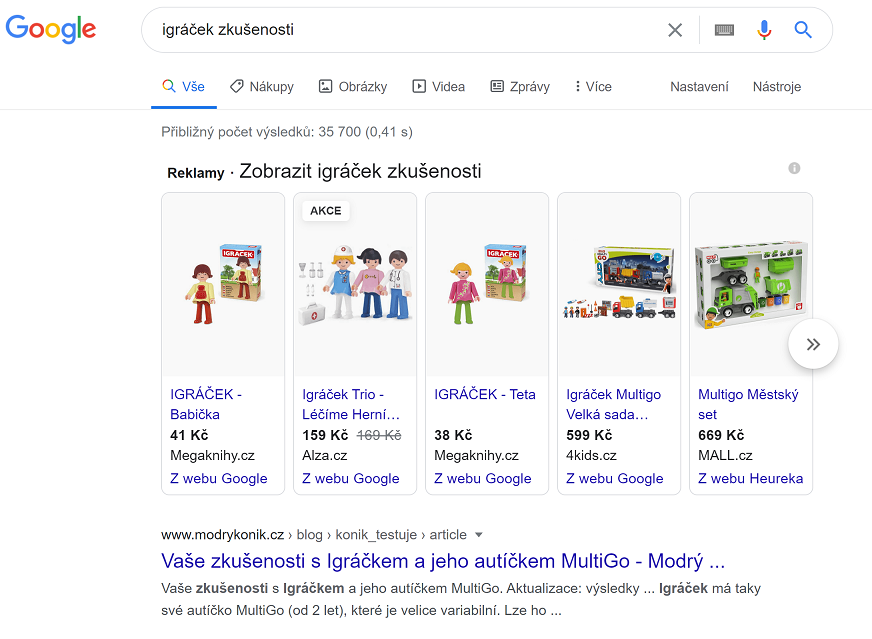This screenshot has height=639, width=872.
Task: Click the crossed-out 169 Kč price
Action: point(379,435)
